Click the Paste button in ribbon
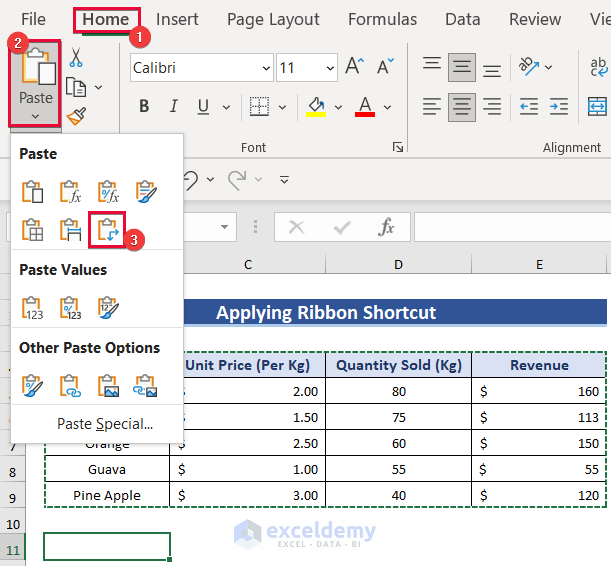 point(35,83)
